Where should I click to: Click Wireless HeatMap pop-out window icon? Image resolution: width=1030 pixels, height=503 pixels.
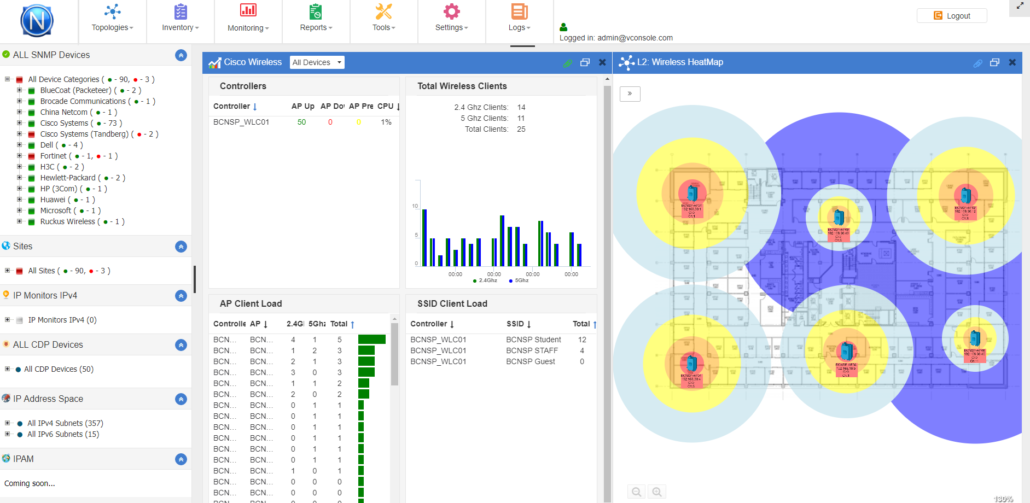pos(995,62)
